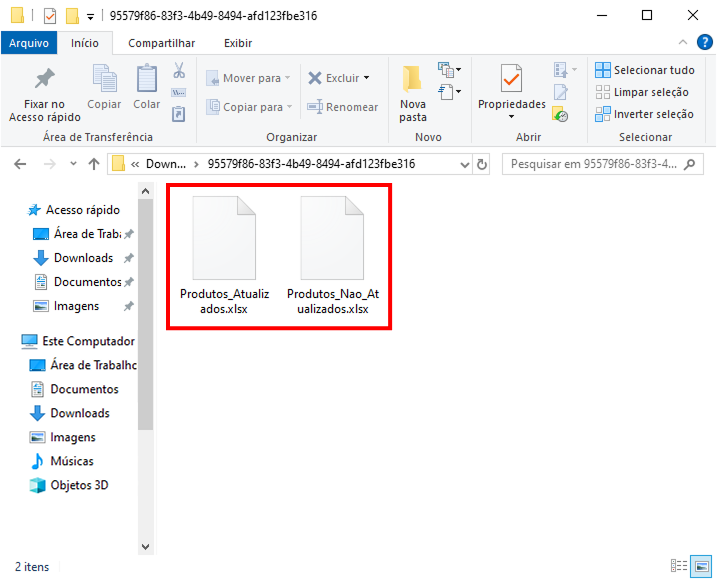Screen dimensions: 717x579
Task: Click the Fixar no Acesso rápido pin icon
Action: point(44,79)
